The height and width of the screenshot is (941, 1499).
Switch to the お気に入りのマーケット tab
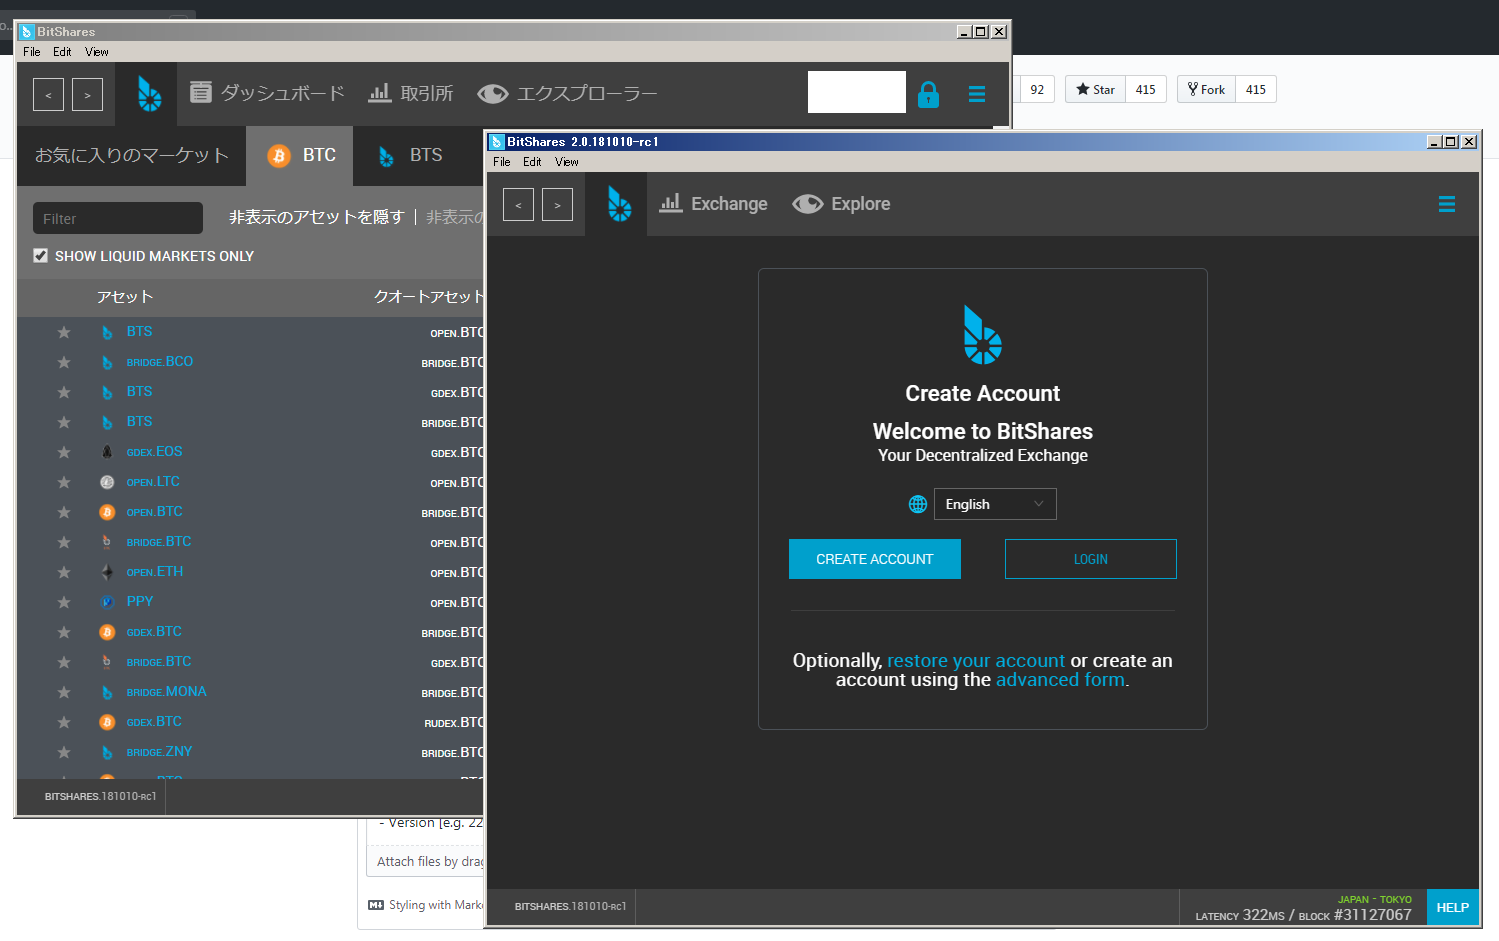132,155
